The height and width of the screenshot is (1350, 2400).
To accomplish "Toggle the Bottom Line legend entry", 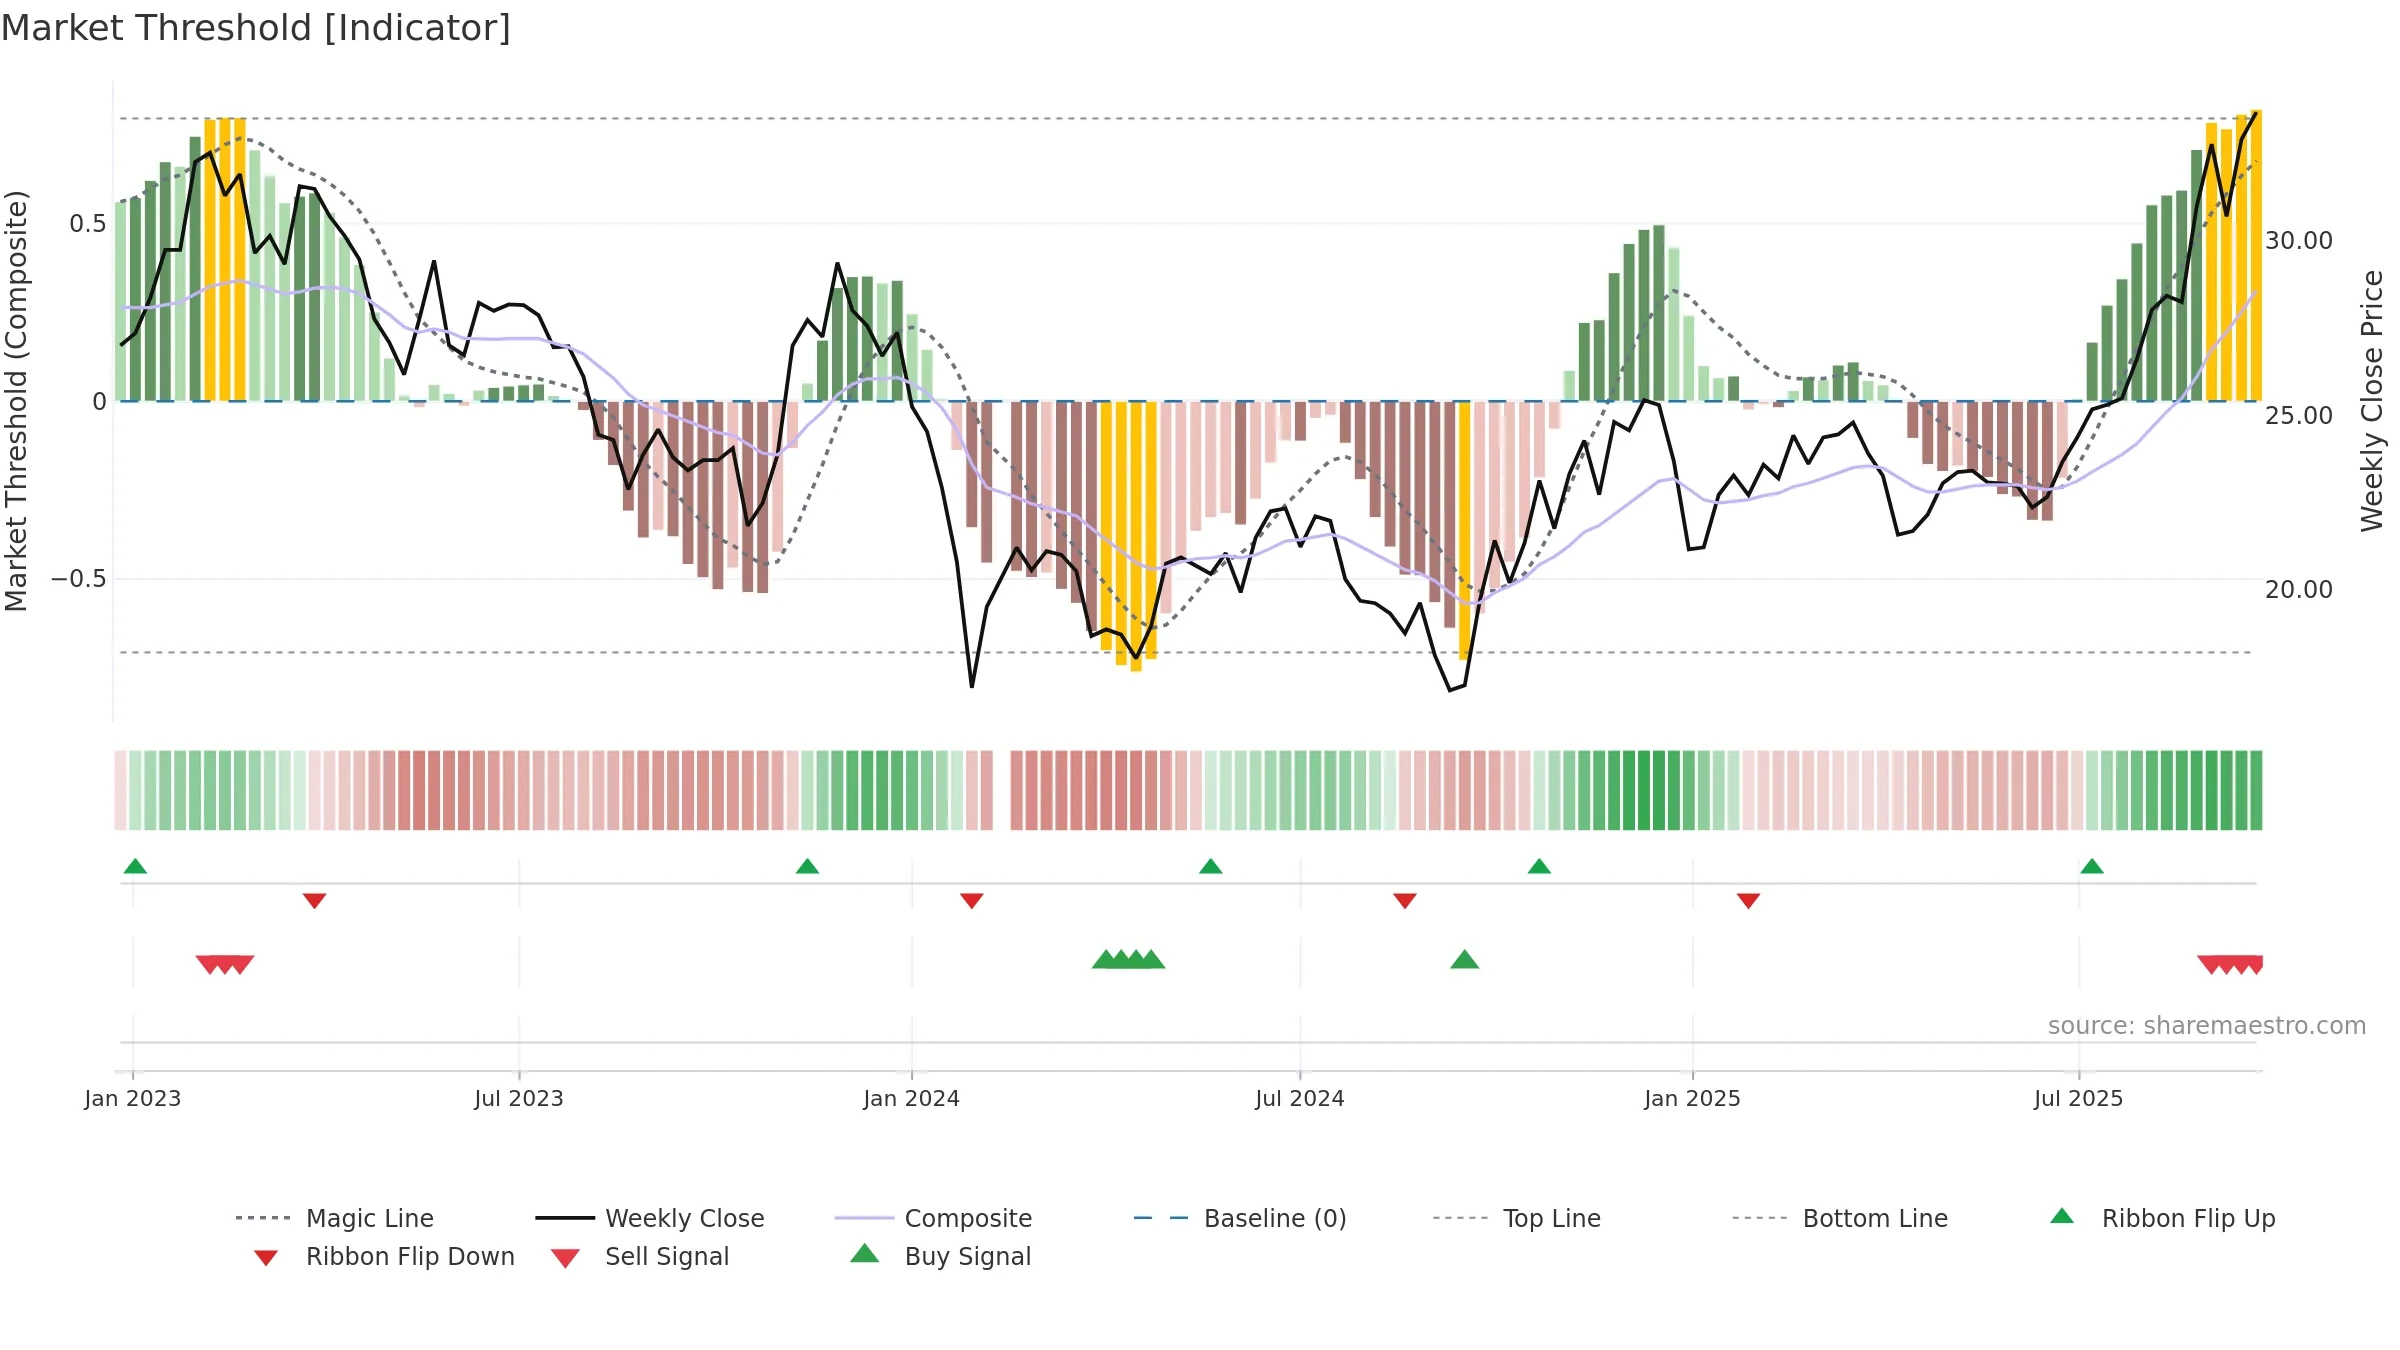I will pos(1840,1218).
